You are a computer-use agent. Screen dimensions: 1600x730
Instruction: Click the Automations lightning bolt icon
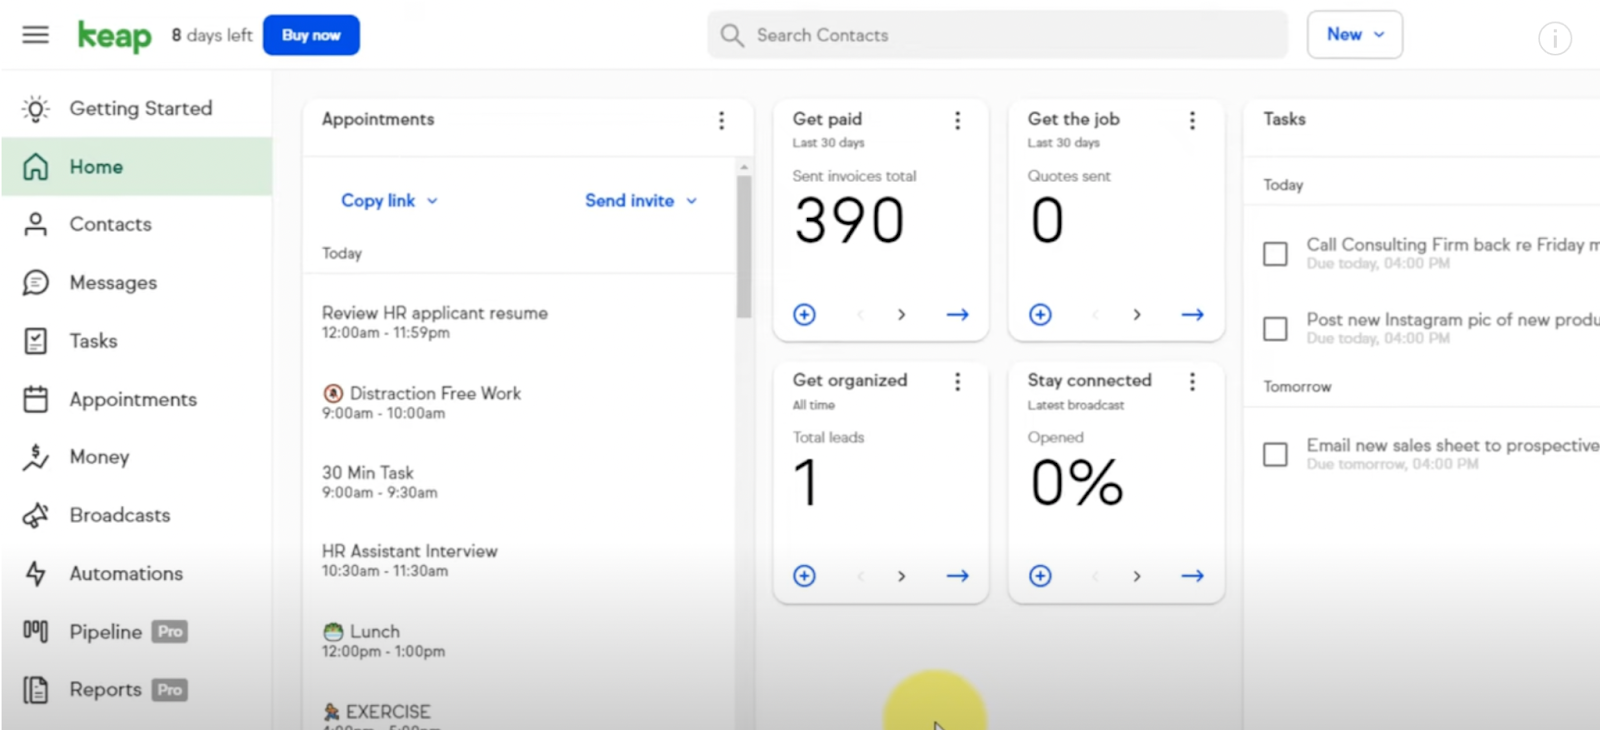(36, 574)
